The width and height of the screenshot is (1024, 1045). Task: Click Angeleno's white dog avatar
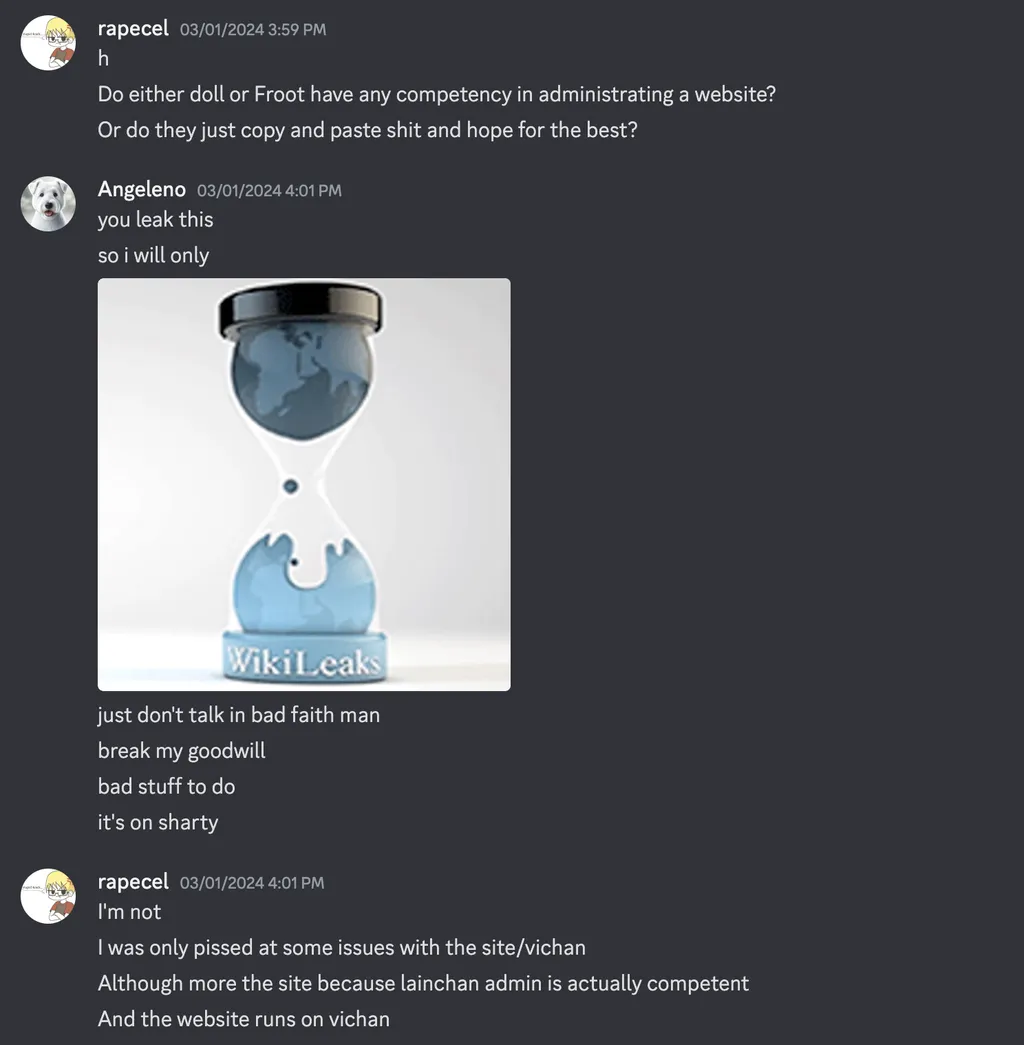point(48,204)
